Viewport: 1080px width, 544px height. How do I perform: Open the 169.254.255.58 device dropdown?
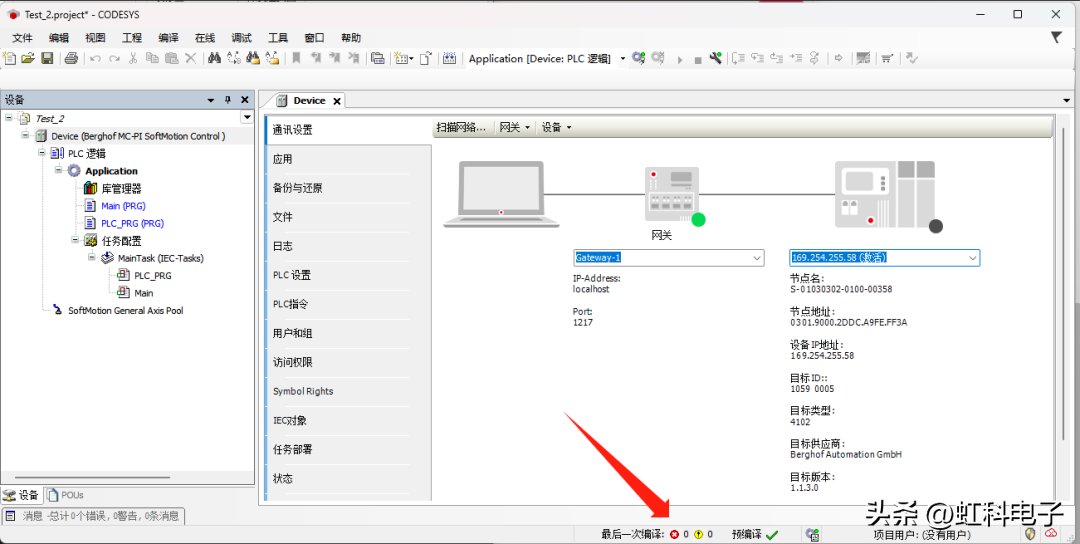tap(973, 258)
